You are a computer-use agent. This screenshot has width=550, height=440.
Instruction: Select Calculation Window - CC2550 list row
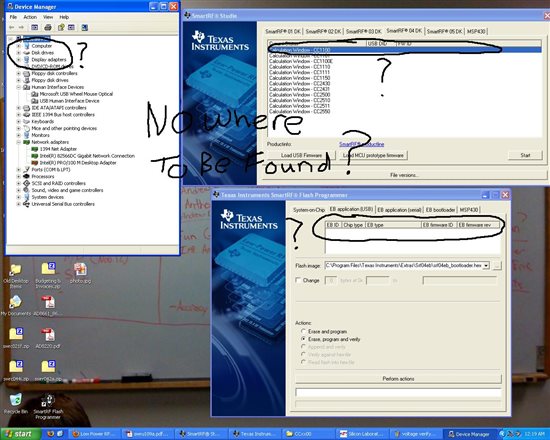point(300,112)
